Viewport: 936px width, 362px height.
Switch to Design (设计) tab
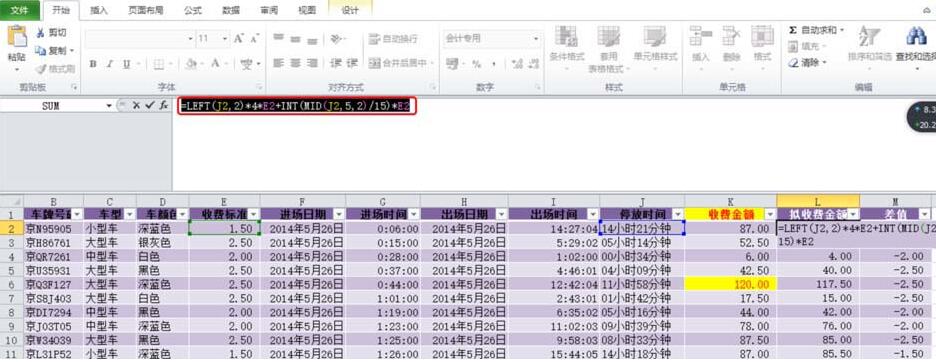[x=350, y=10]
